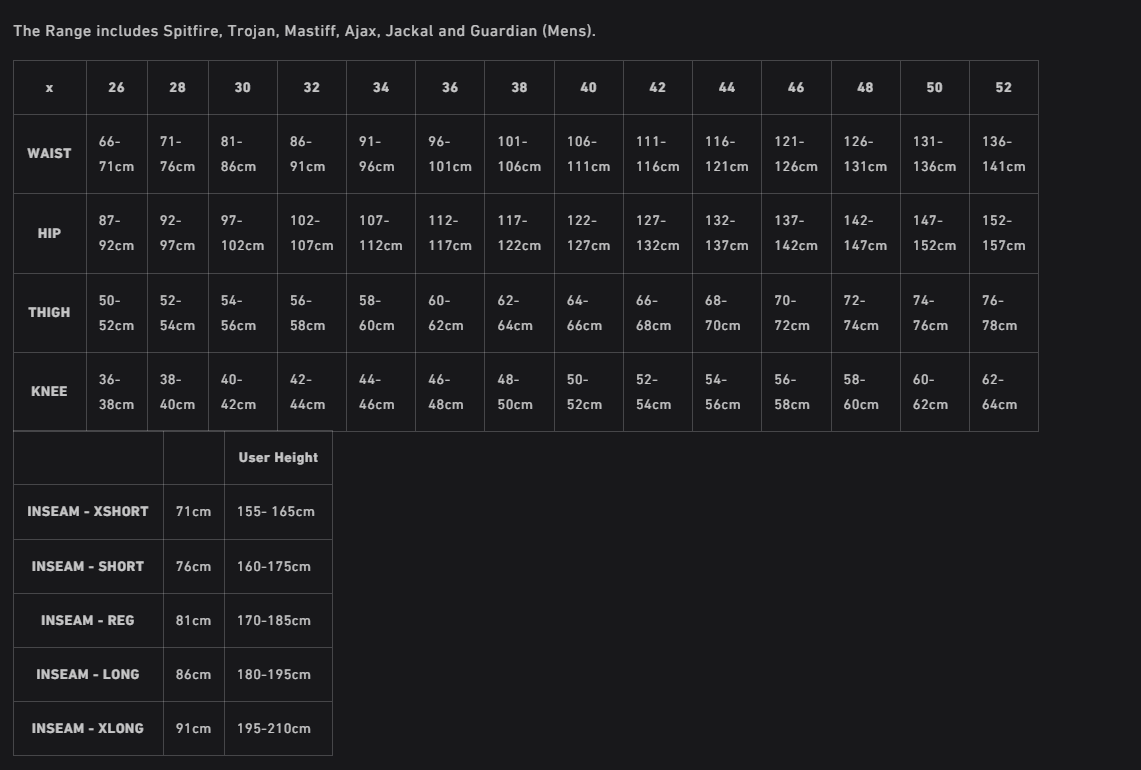Select the size 34 column header
Viewport: 1141px width, 770px height.
(381, 87)
